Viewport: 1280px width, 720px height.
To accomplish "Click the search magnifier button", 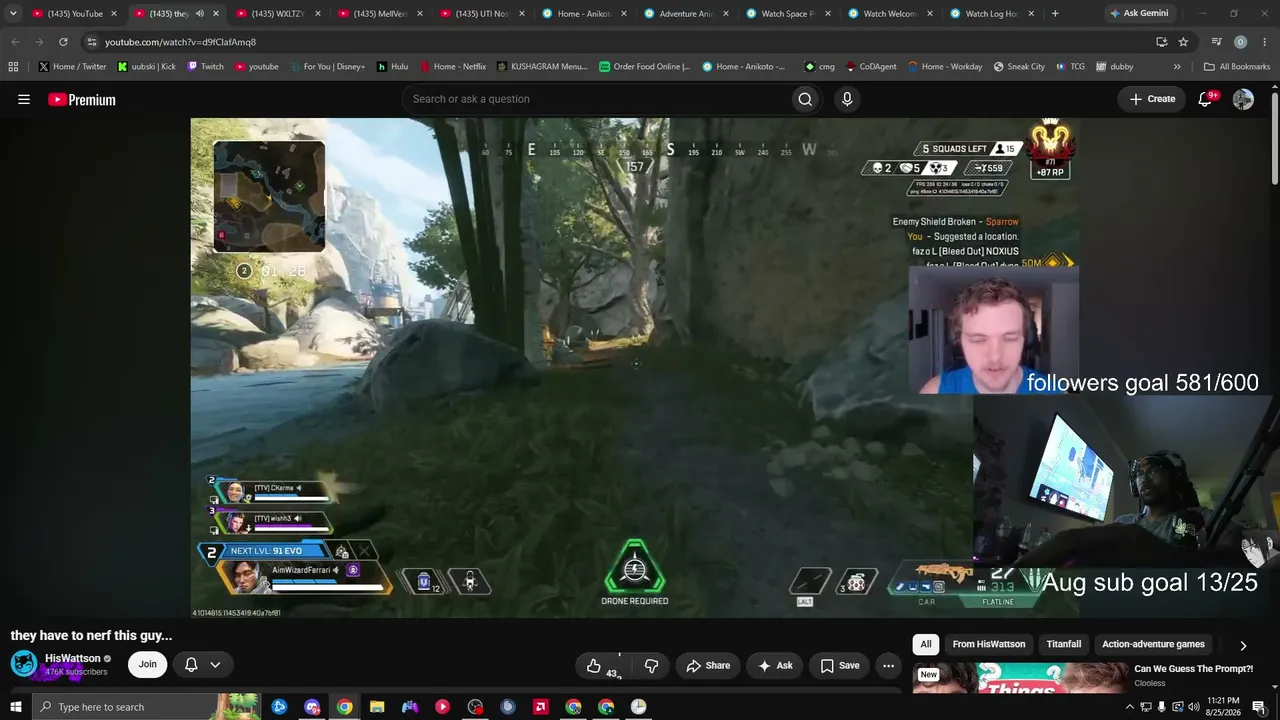I will (805, 99).
